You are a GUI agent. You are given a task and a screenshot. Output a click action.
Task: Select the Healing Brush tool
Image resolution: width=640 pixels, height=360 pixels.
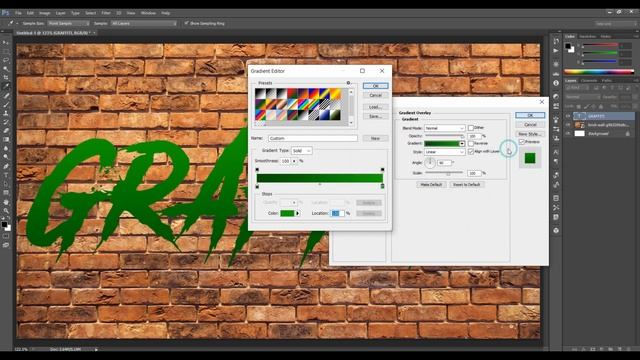(x=6, y=96)
